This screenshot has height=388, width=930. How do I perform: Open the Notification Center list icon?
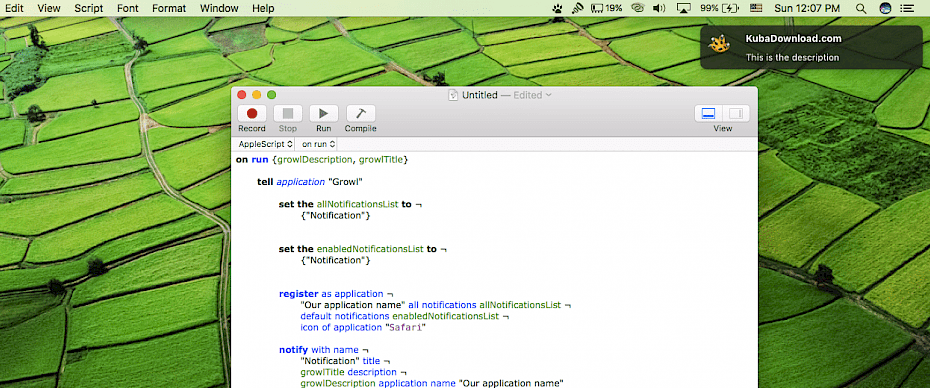(x=906, y=8)
